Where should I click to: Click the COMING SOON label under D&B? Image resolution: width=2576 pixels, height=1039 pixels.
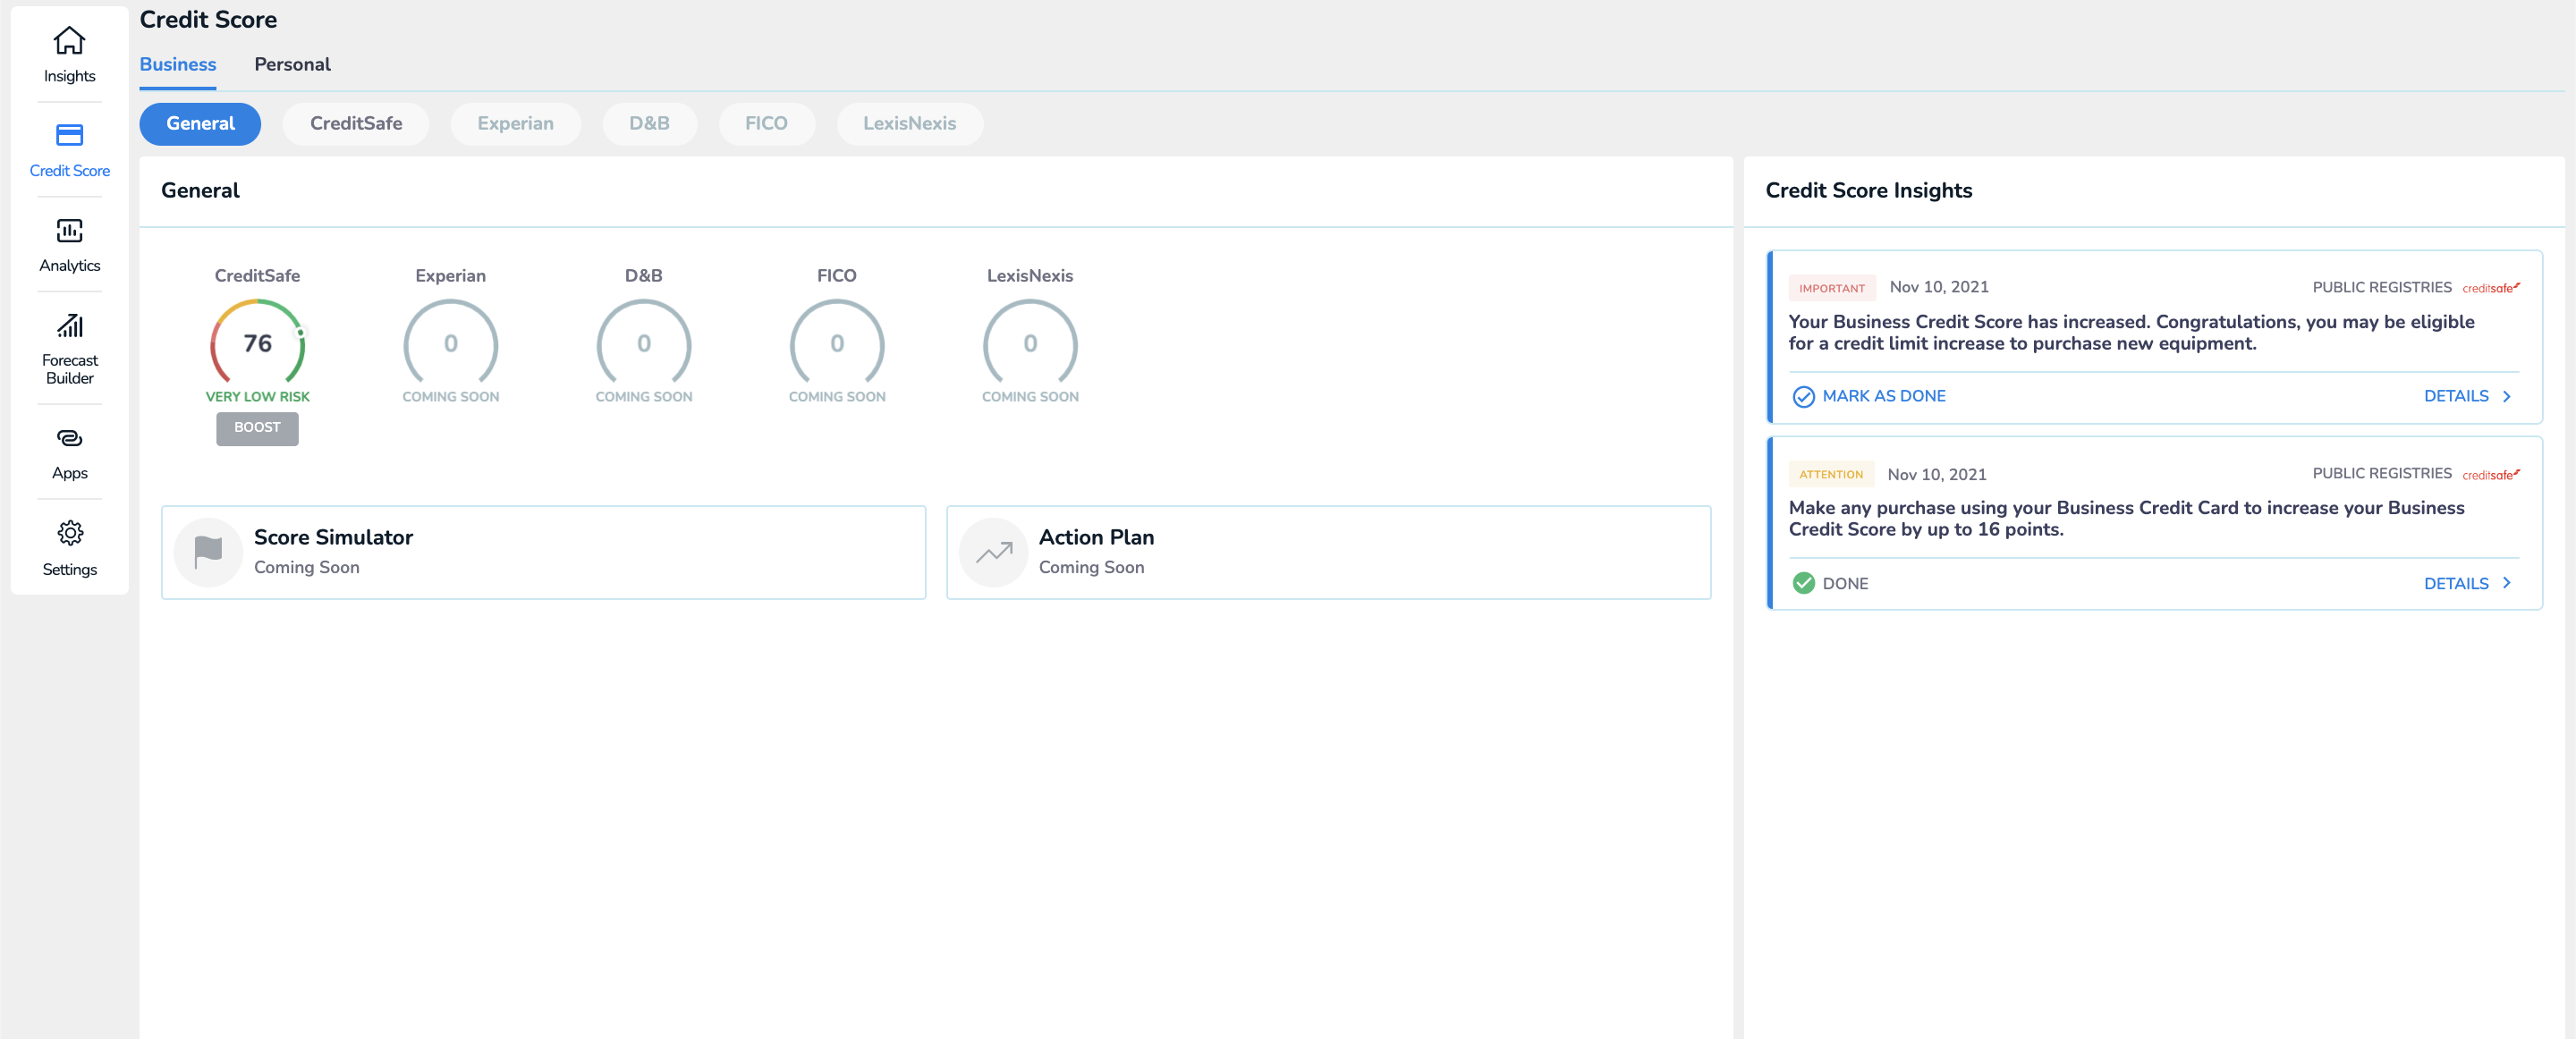click(643, 397)
